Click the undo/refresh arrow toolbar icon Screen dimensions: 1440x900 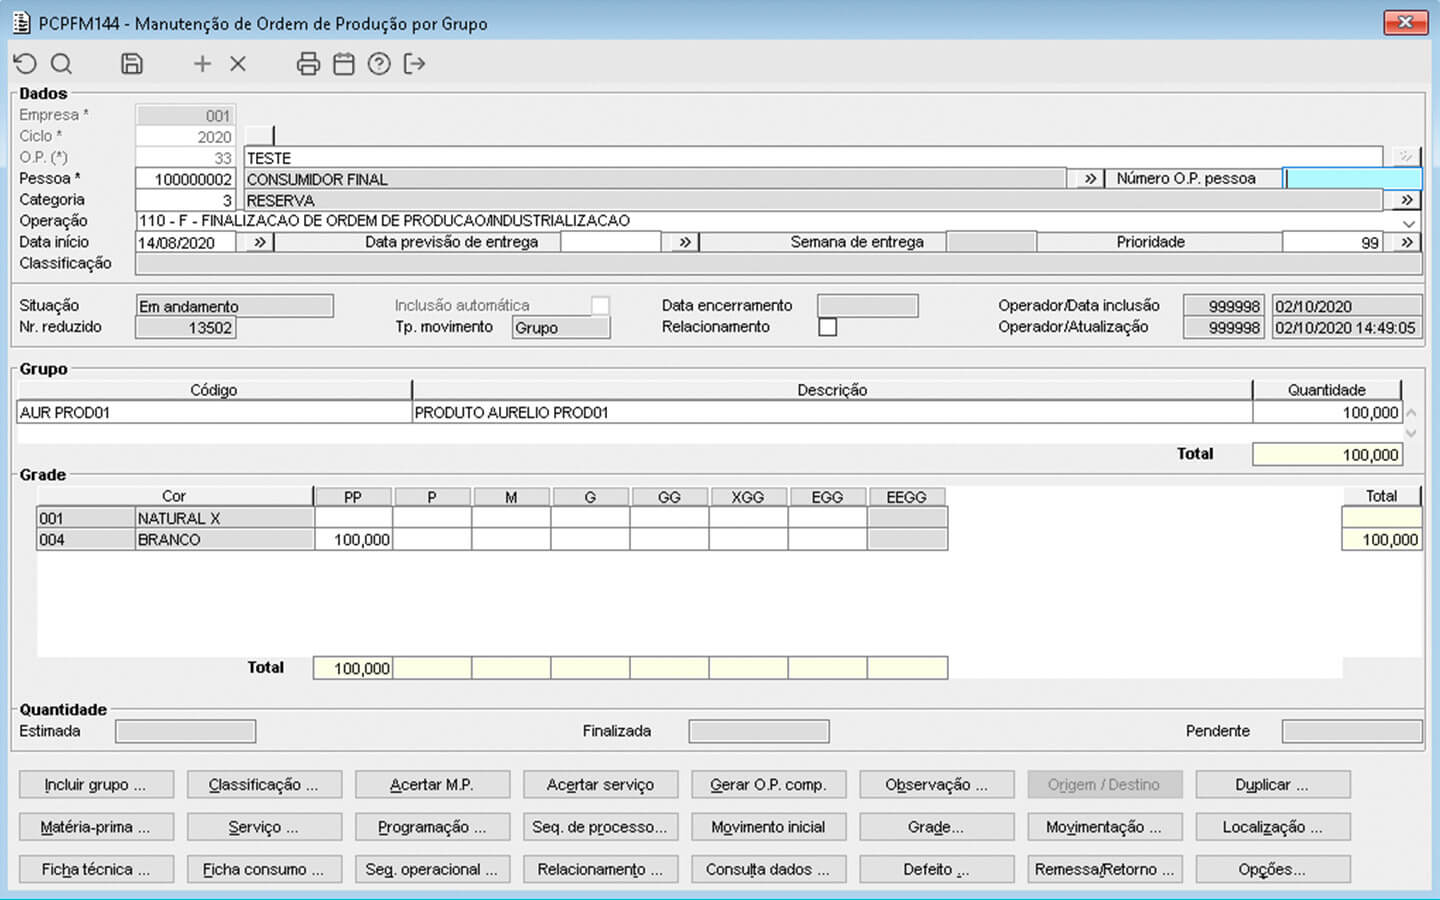[26, 64]
